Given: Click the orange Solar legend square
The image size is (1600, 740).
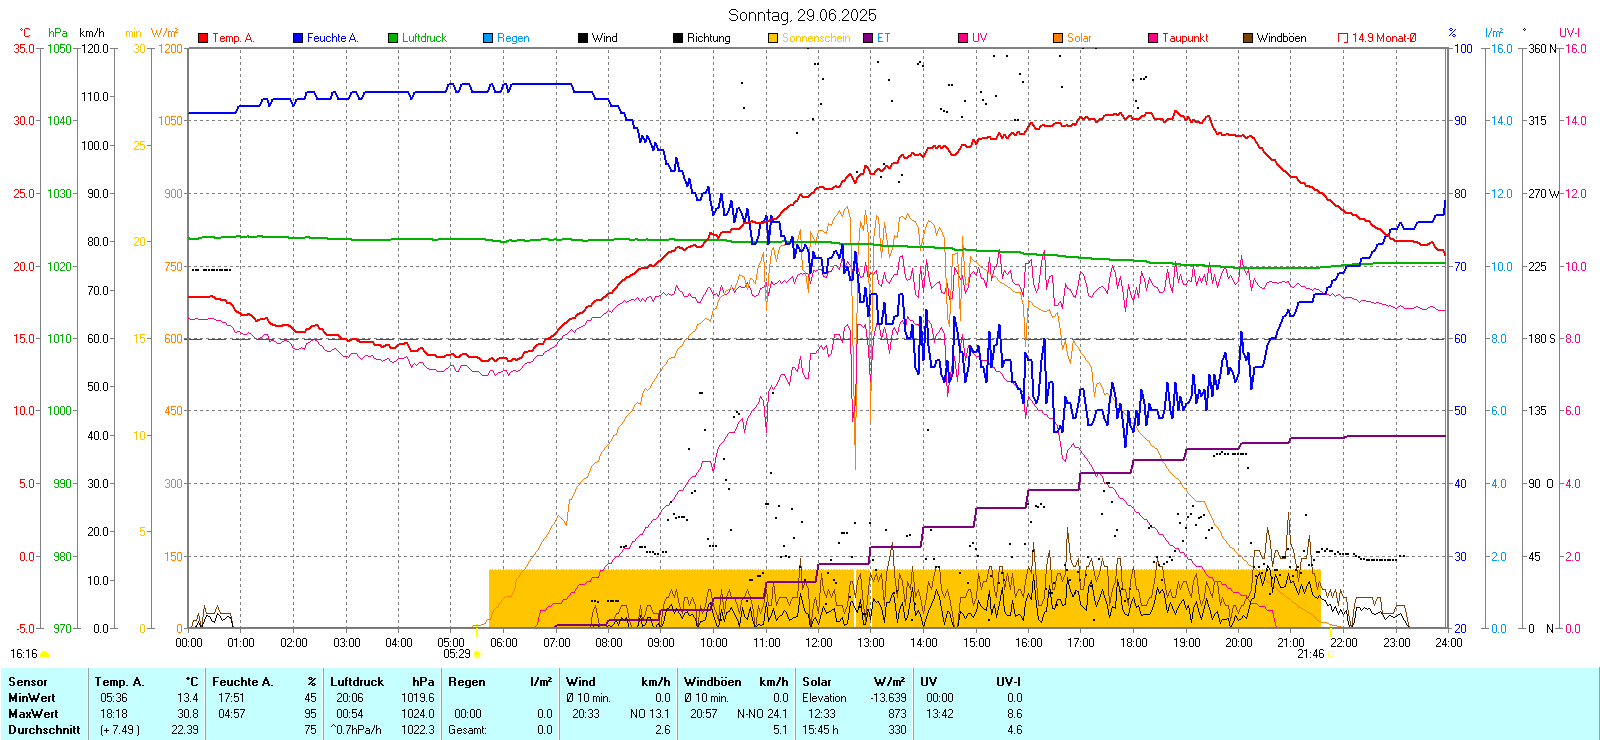Looking at the screenshot, I should coord(1058,38).
